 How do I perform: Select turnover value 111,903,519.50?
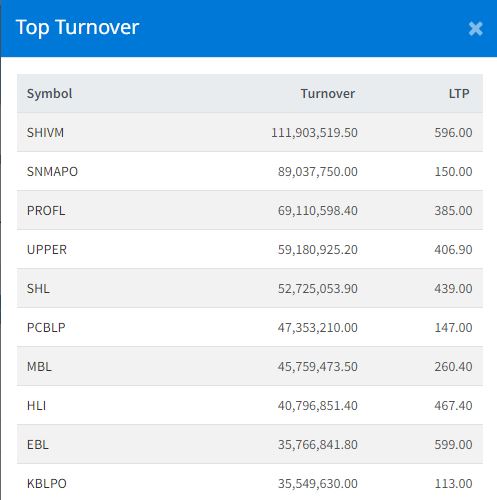point(314,133)
